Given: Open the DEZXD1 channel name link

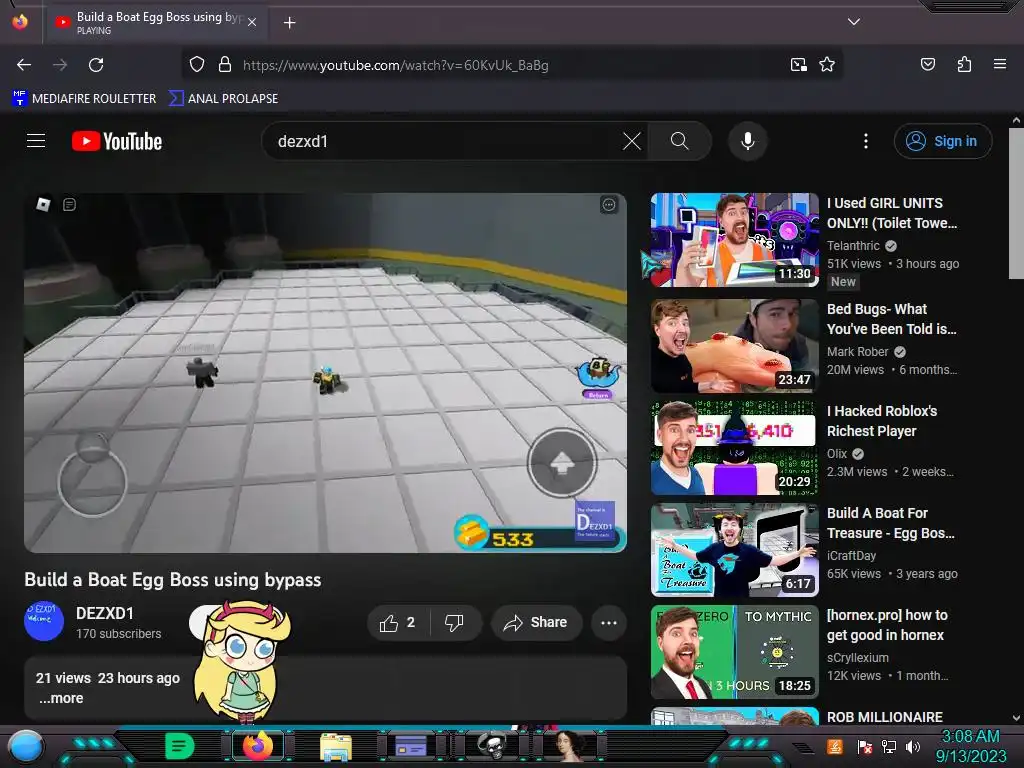Looking at the screenshot, I should [x=104, y=613].
